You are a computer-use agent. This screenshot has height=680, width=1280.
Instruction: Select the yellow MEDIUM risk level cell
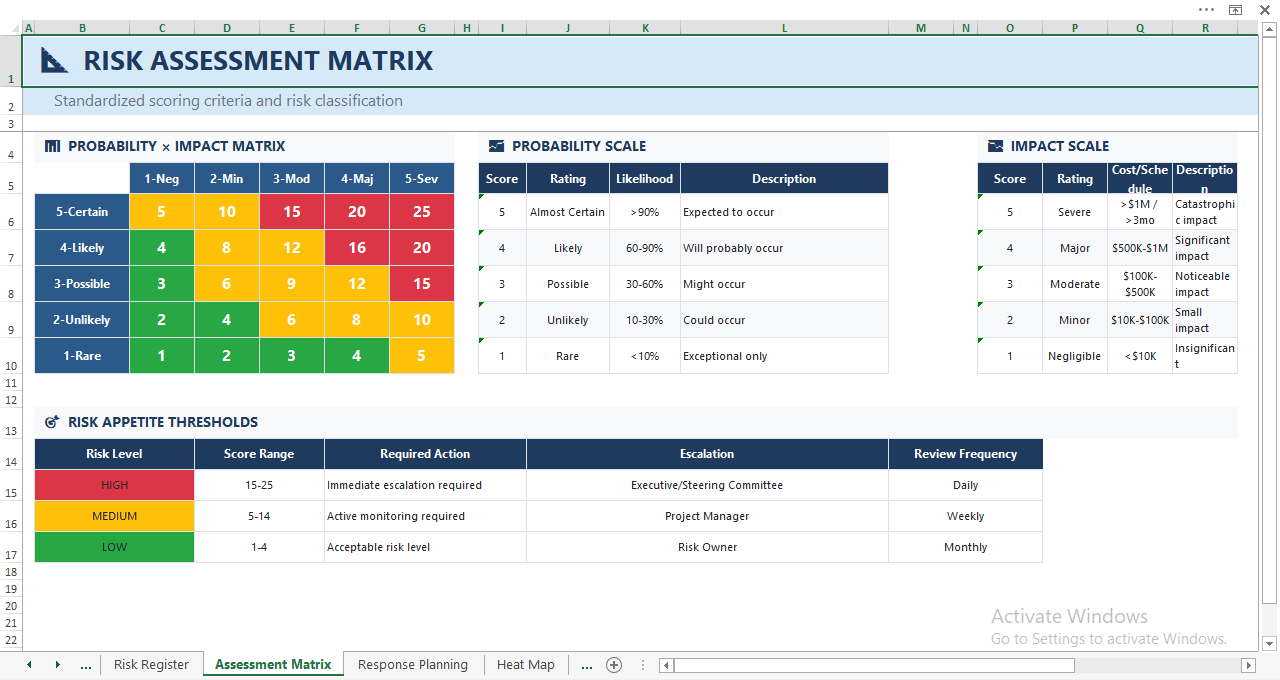click(114, 516)
